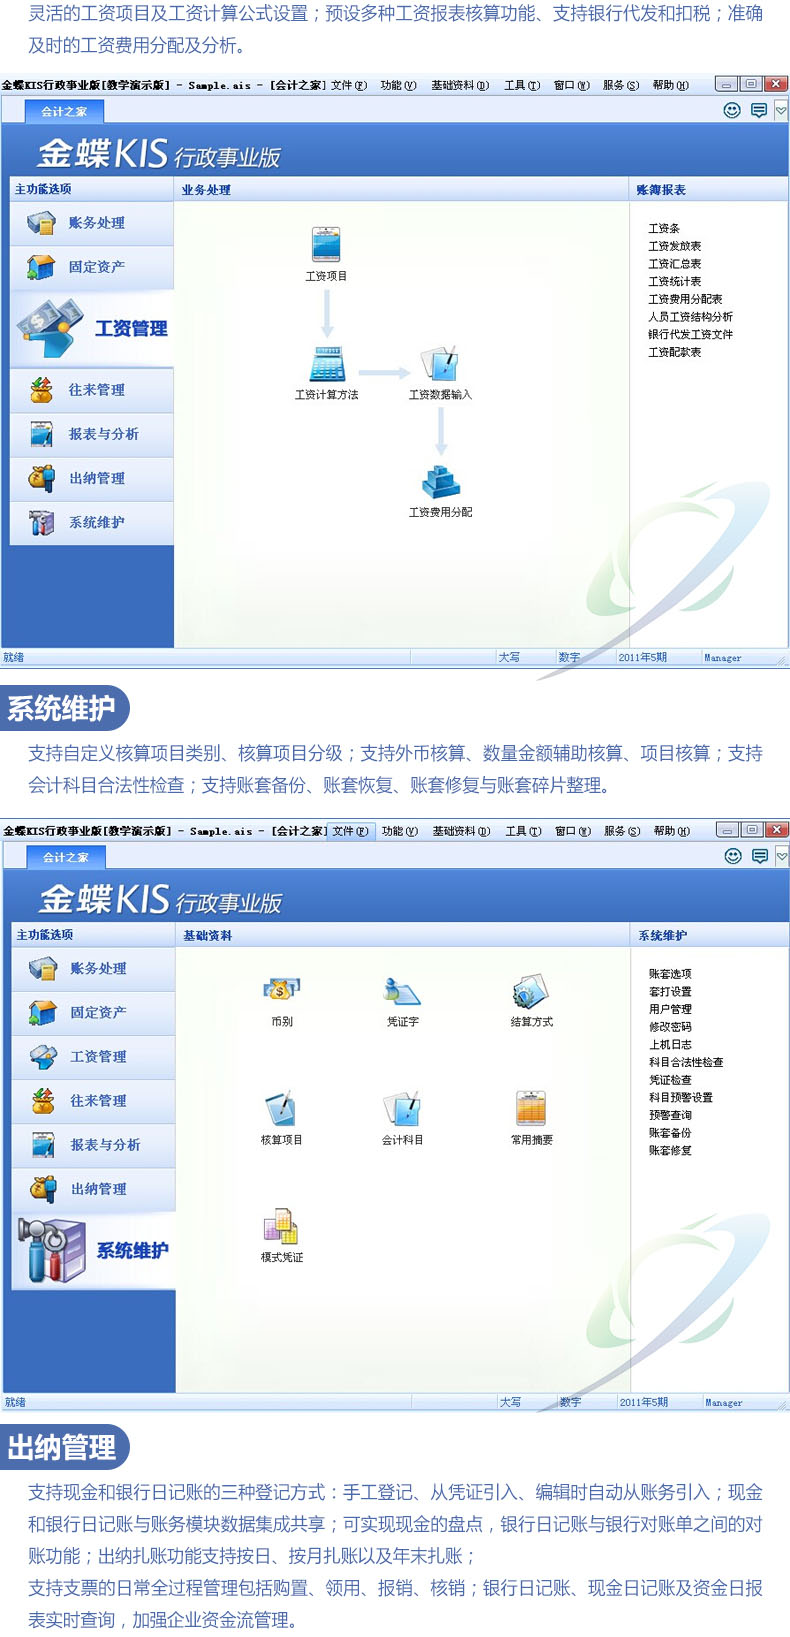
Task: Open the 帮助(H) menu in the 工资管理 window
Action: tap(671, 85)
